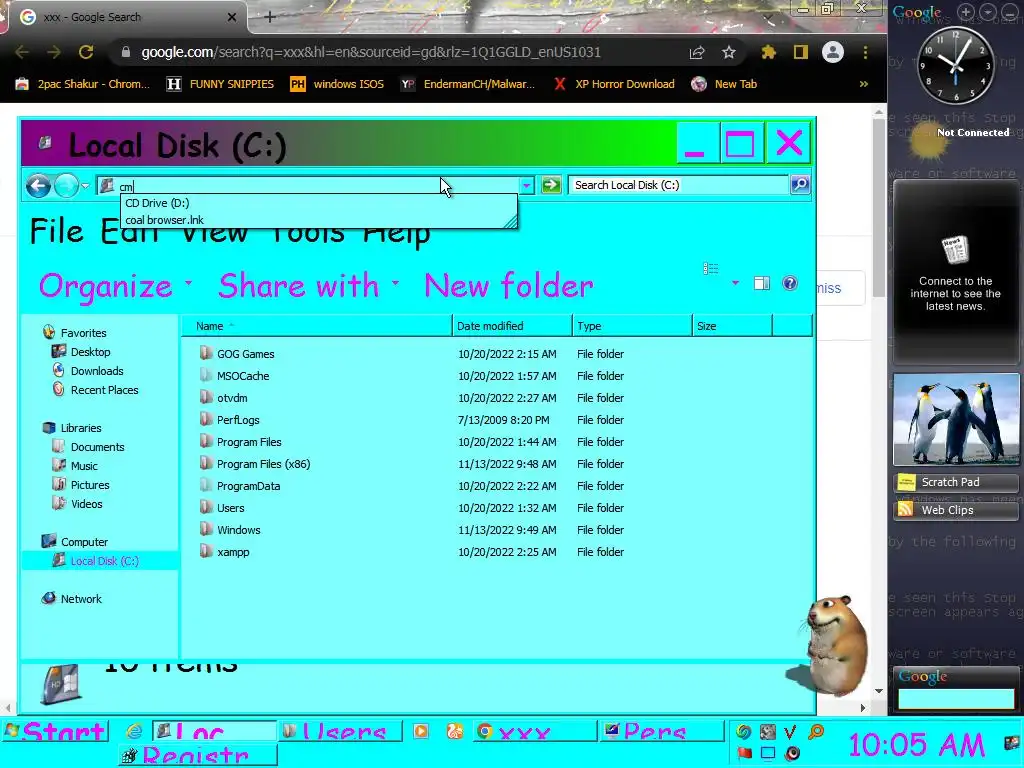
Task: Open the FUNNY SNIPPIES bookmark
Action: (x=221, y=84)
